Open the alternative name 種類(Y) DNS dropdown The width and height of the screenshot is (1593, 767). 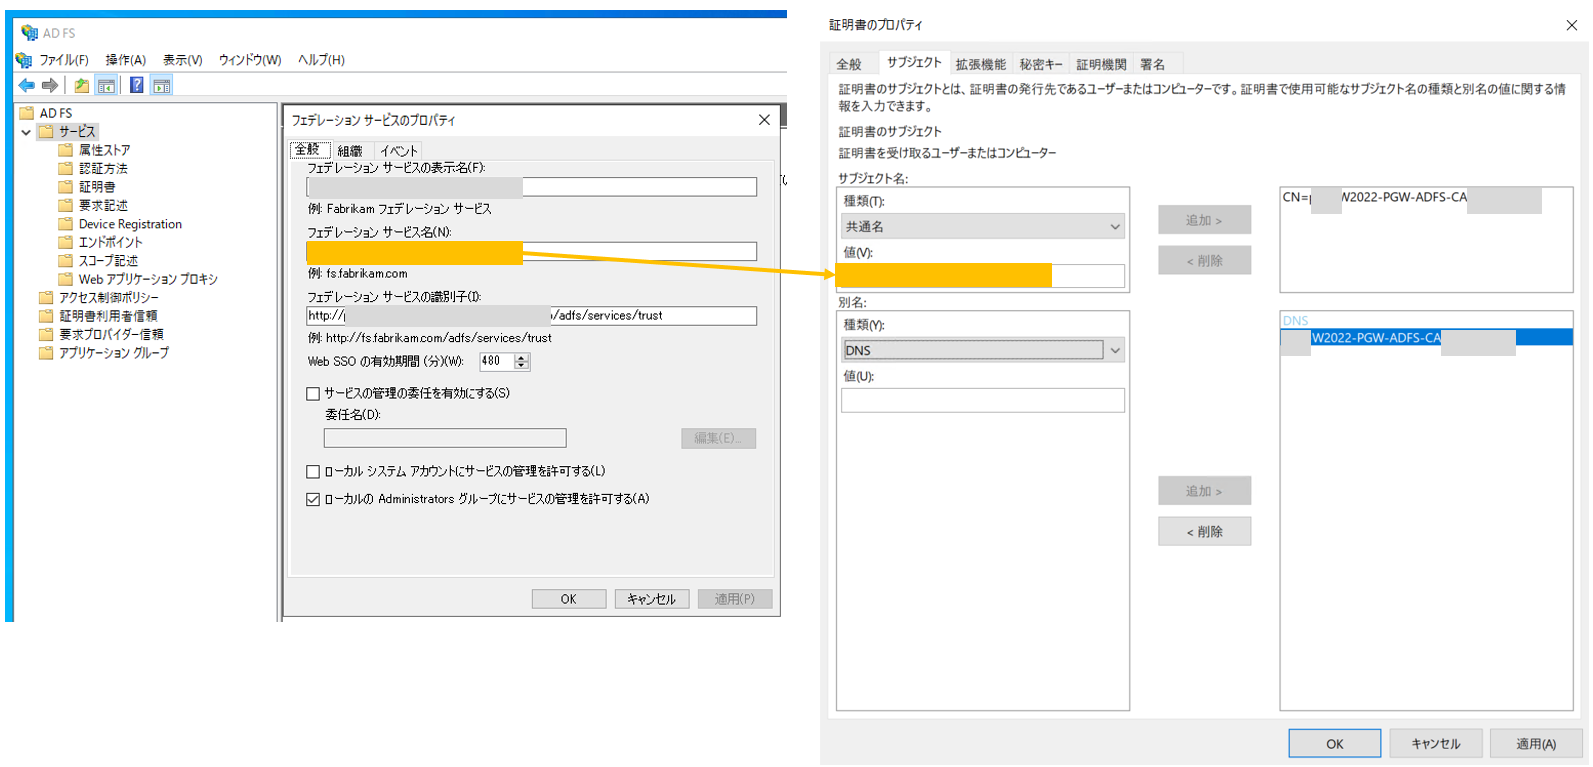(x=984, y=350)
